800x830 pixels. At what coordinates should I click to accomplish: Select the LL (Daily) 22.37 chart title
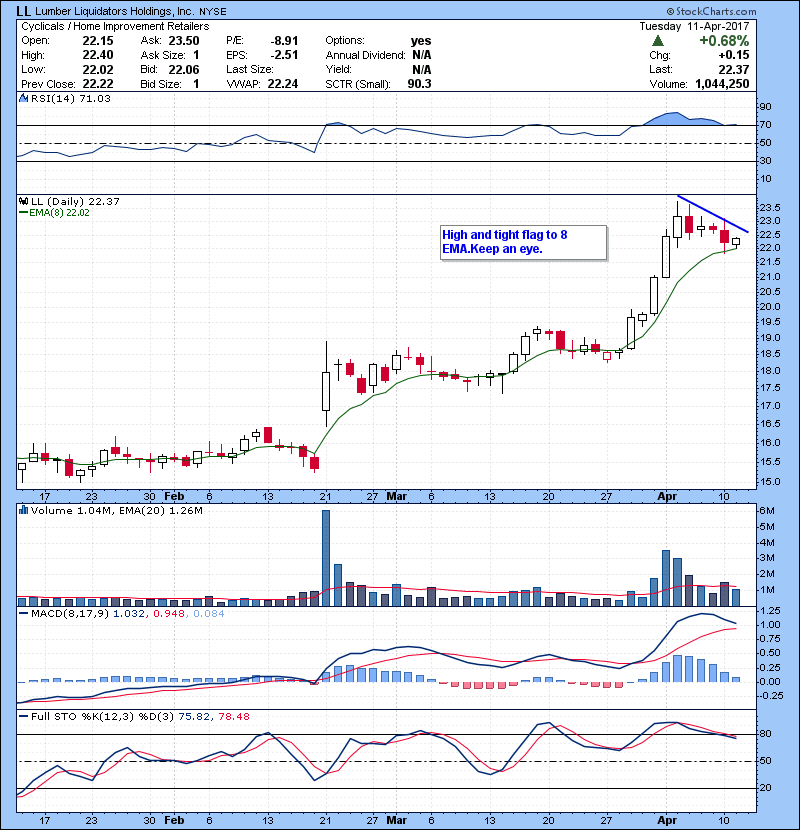pos(75,201)
